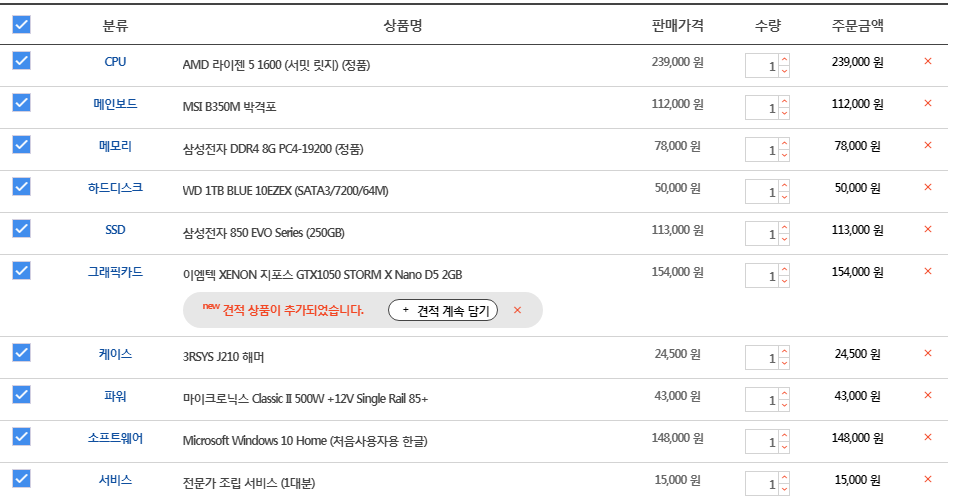Delete the MSI B350M 박격포 row with red X

[x=928, y=103]
